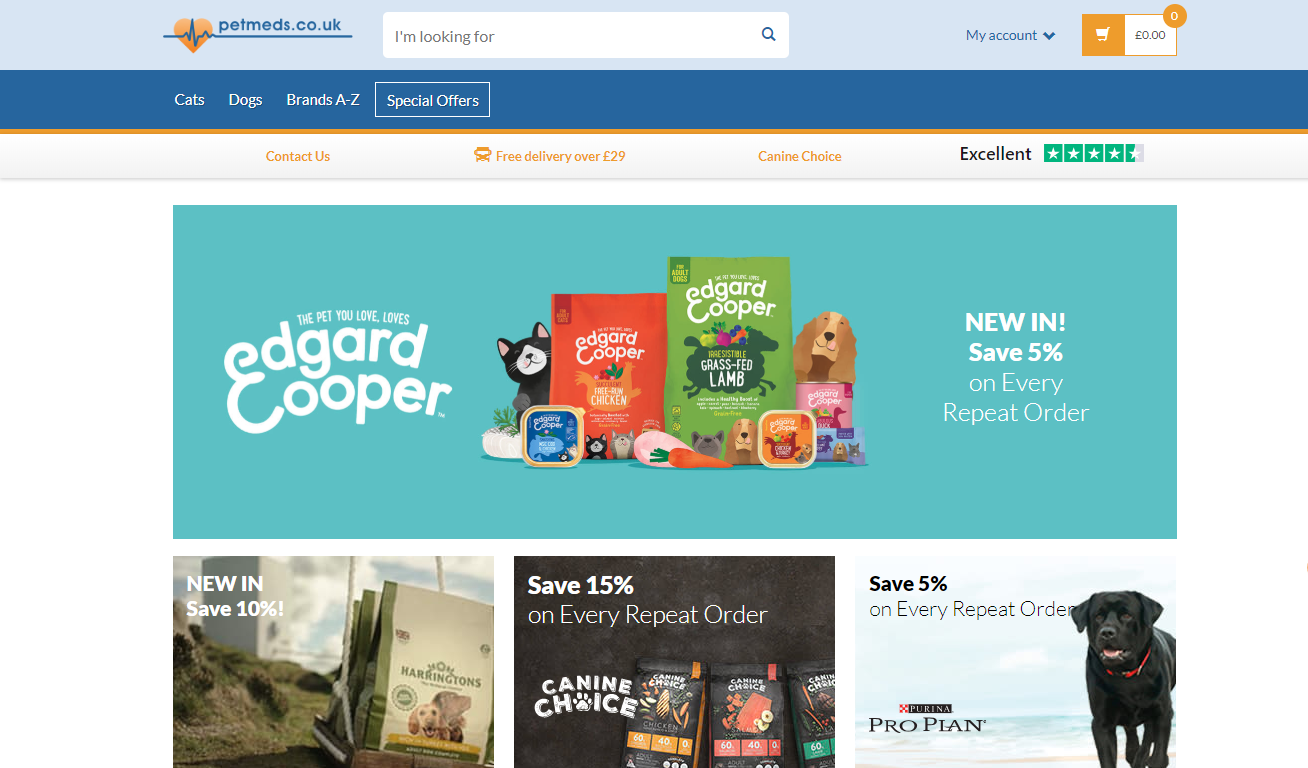This screenshot has height=768, width=1308.
Task: Open the Dogs menu
Action: [245, 99]
